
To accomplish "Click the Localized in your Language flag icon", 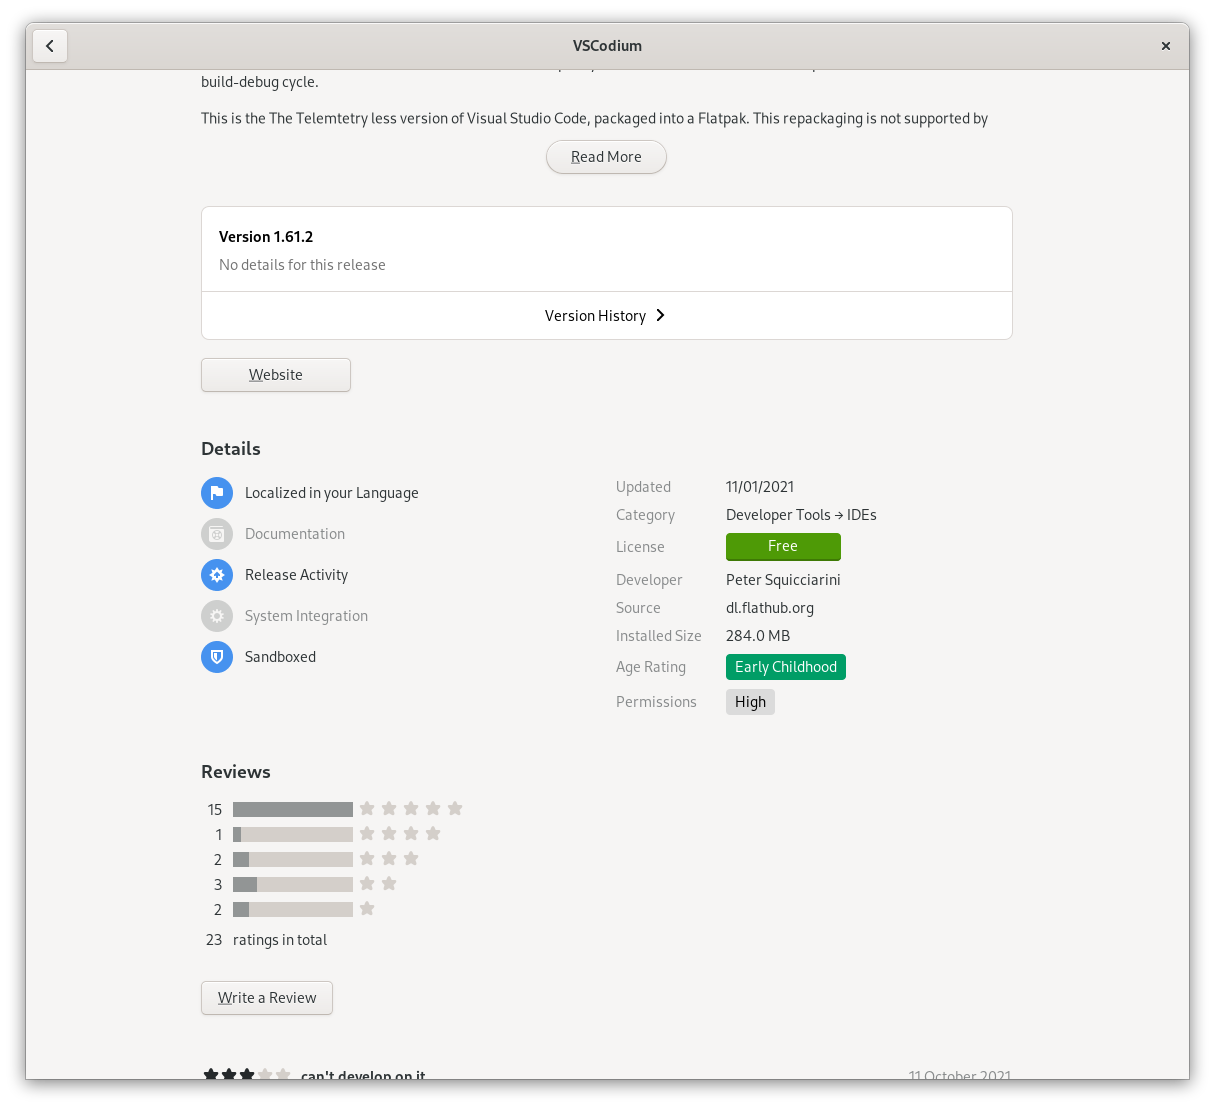I will pos(217,493).
